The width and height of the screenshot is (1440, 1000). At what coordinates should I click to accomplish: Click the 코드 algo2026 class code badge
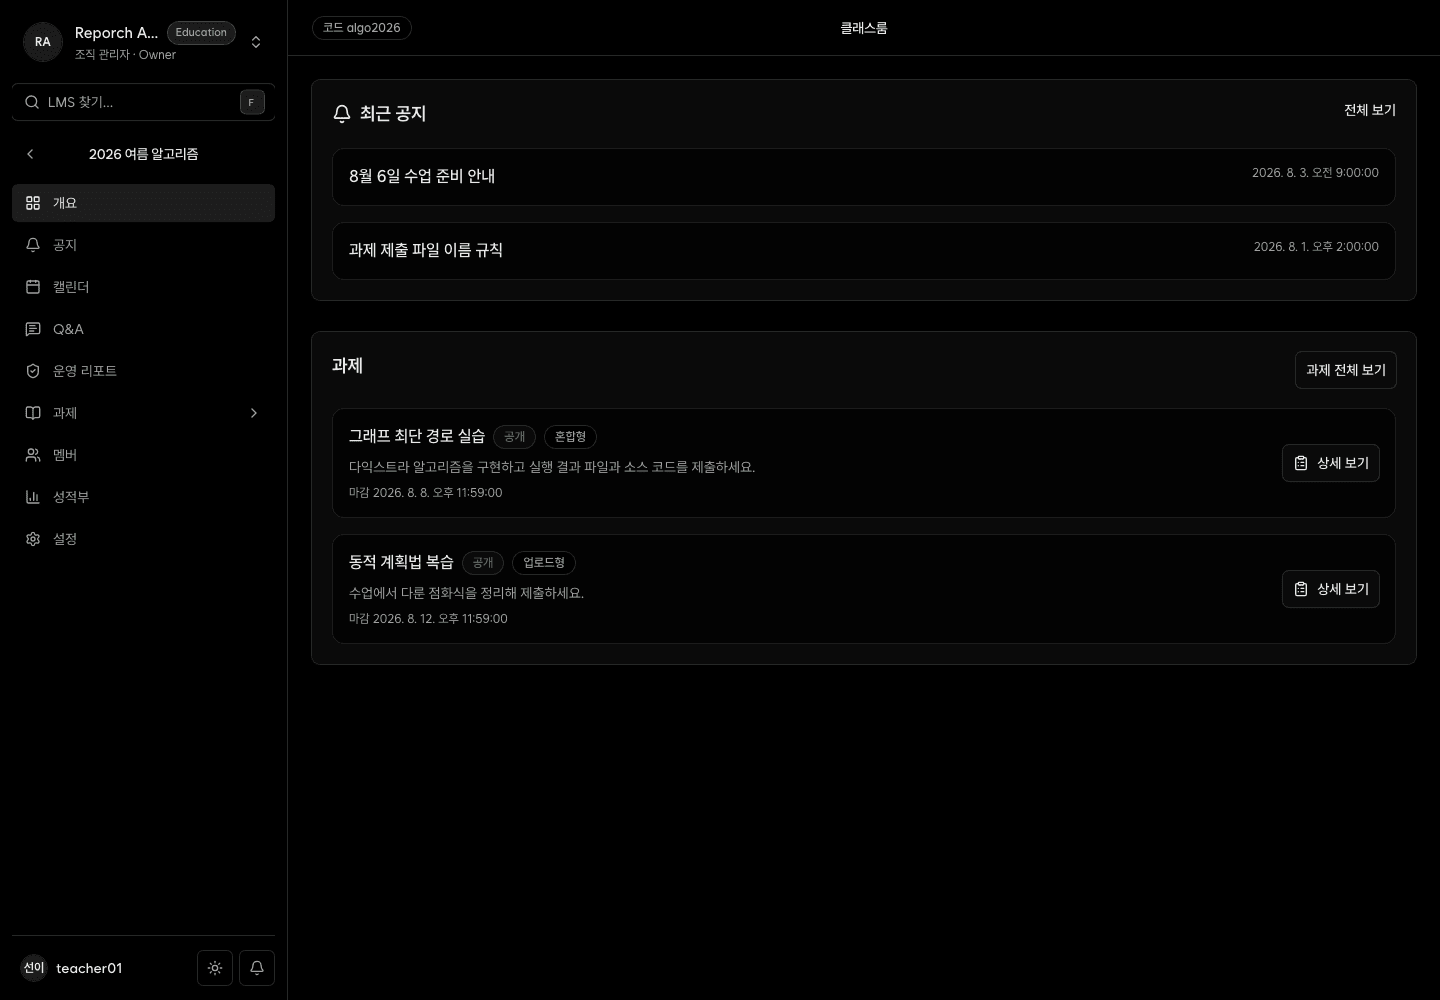coord(362,28)
